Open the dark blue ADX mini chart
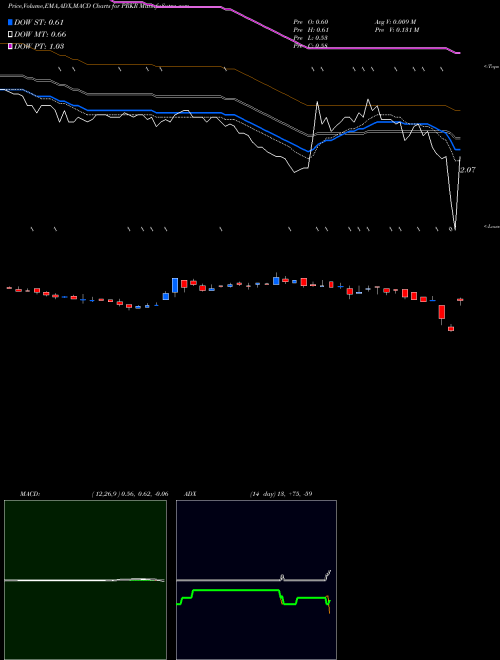 coord(256,580)
